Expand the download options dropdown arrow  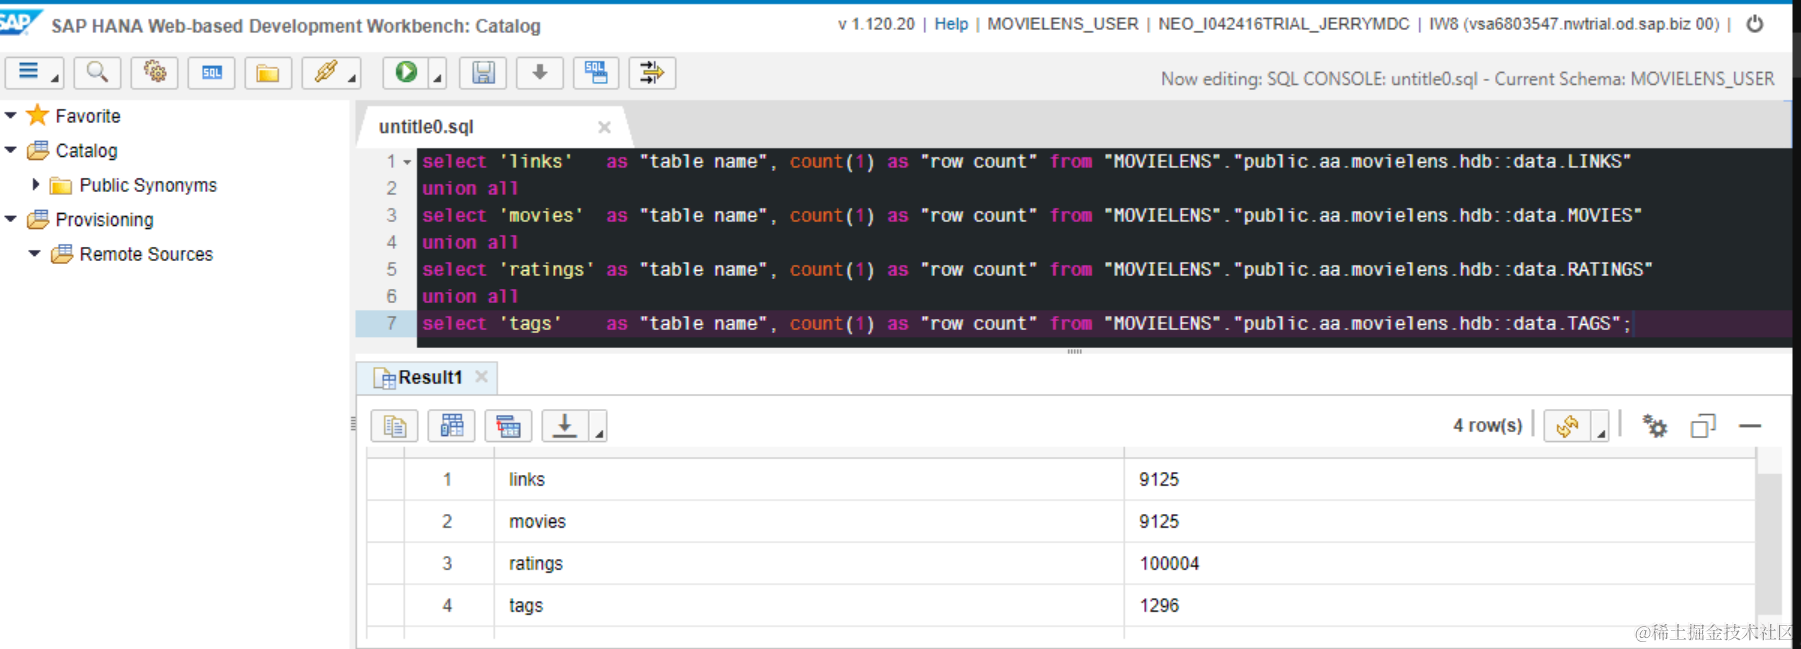pyautogui.click(x=598, y=428)
